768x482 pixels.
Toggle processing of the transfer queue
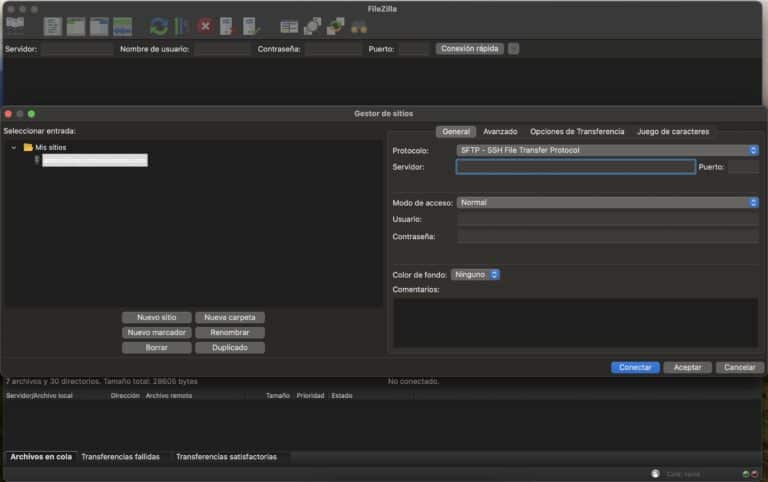click(181, 26)
